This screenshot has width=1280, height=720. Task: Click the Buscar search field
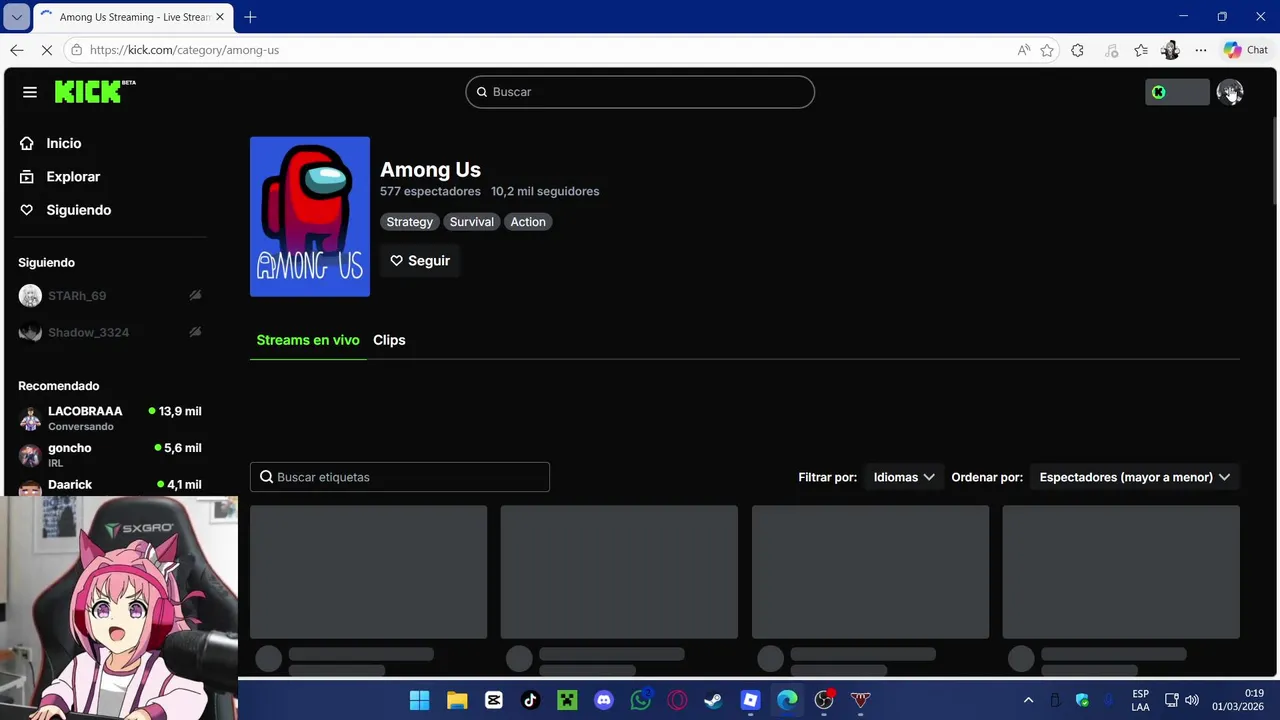tap(640, 92)
